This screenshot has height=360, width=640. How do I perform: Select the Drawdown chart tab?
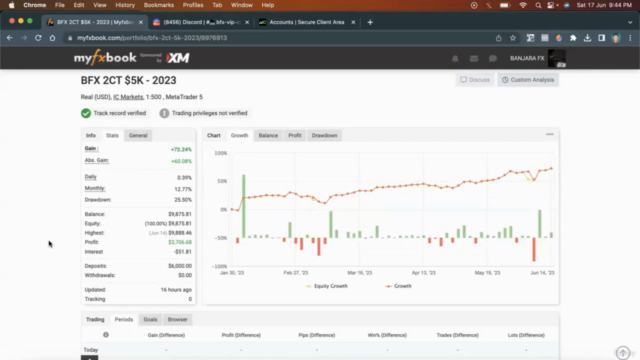324,136
